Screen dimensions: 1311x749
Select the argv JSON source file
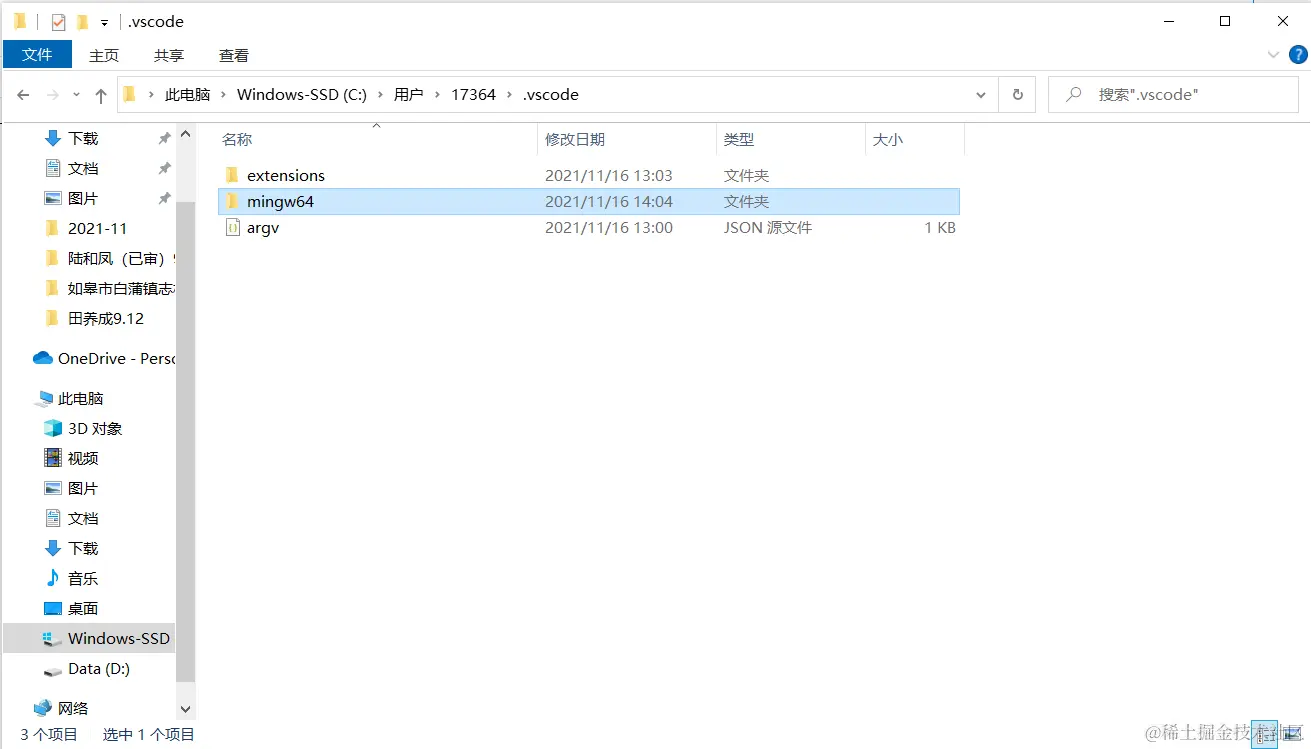click(263, 227)
